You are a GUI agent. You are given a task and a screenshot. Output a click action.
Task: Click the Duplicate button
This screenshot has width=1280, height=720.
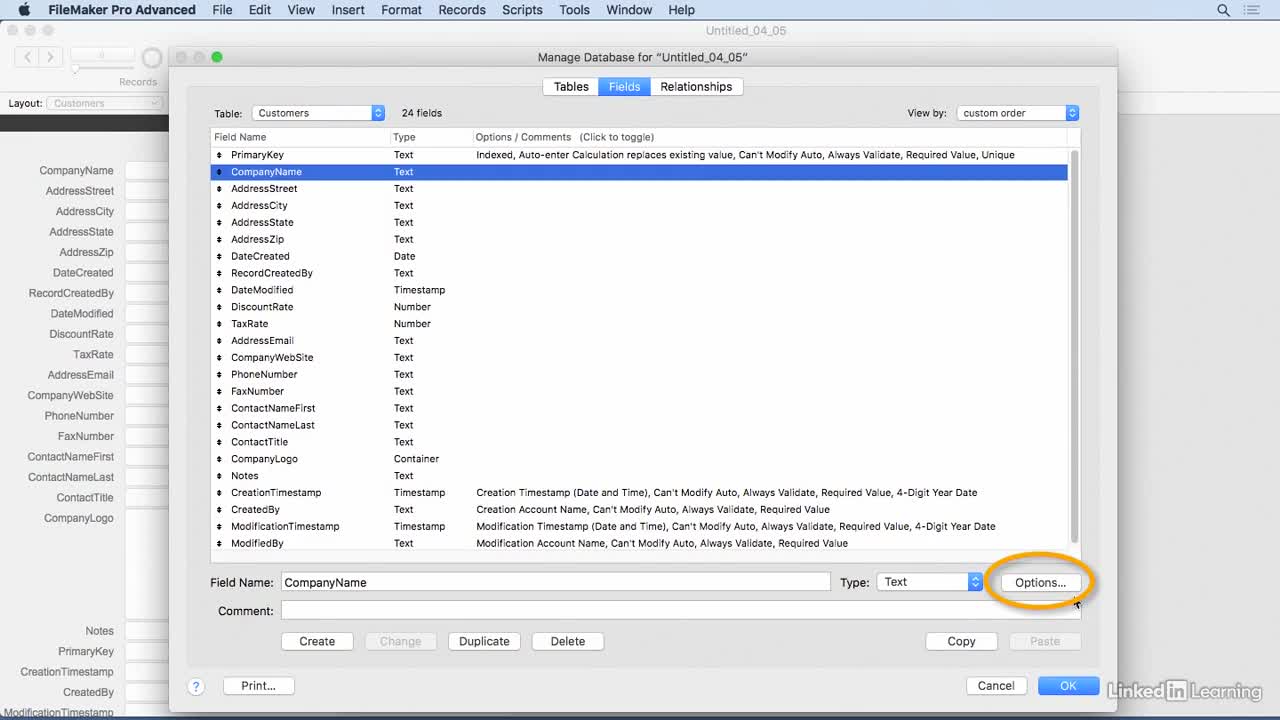click(x=484, y=641)
